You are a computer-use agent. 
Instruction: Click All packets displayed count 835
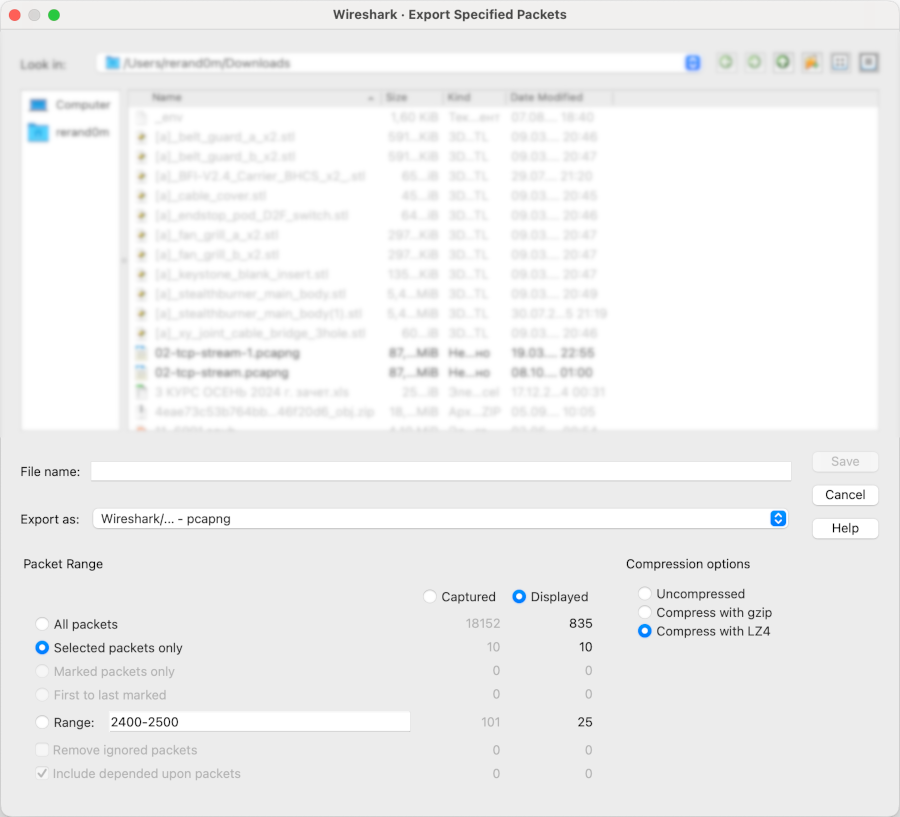tap(580, 624)
